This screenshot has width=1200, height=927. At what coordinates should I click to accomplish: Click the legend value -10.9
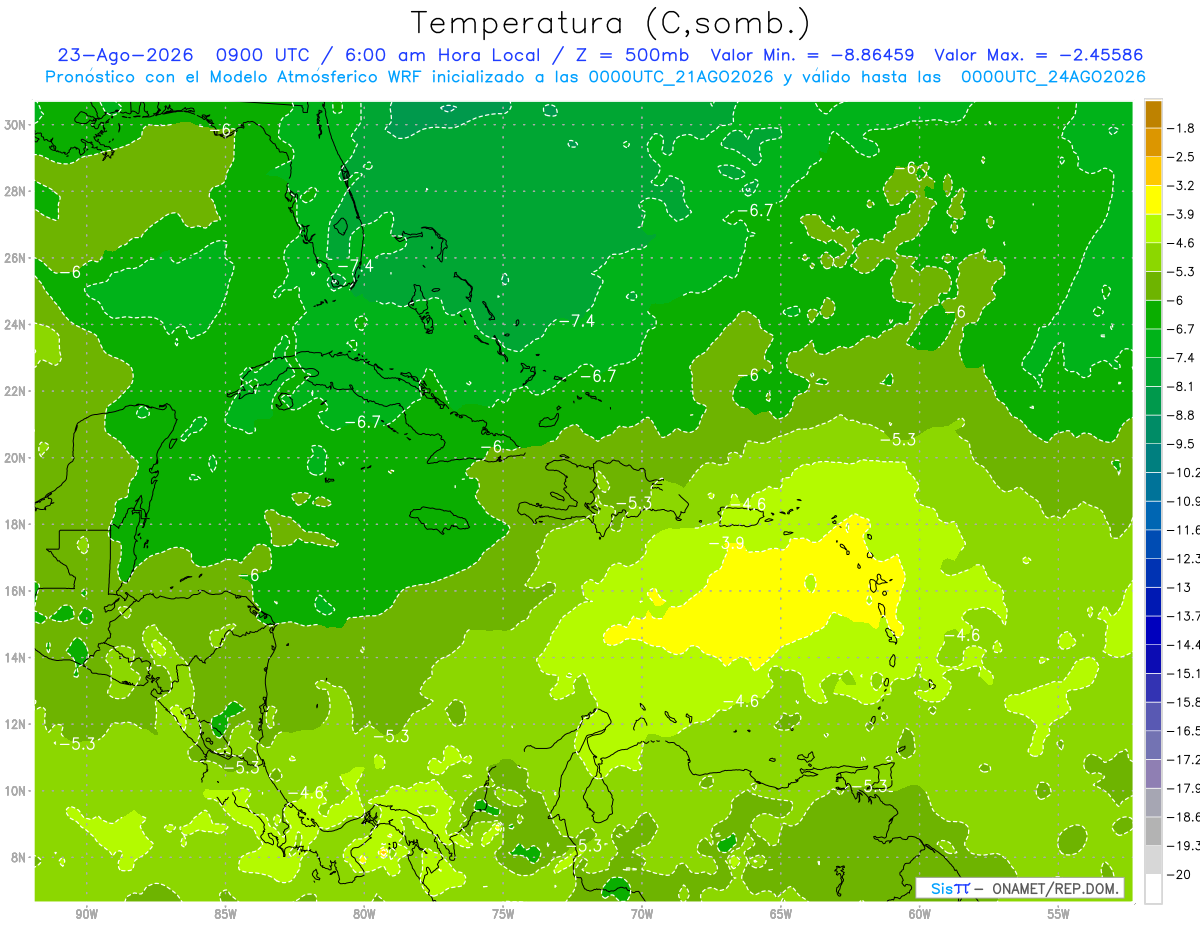[1184, 500]
